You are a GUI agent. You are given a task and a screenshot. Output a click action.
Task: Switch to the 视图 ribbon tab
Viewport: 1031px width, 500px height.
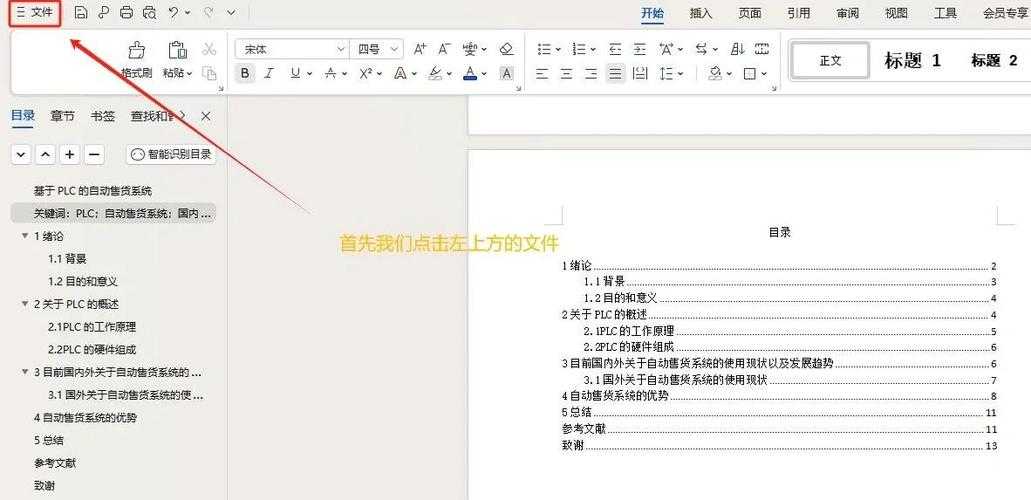[896, 13]
